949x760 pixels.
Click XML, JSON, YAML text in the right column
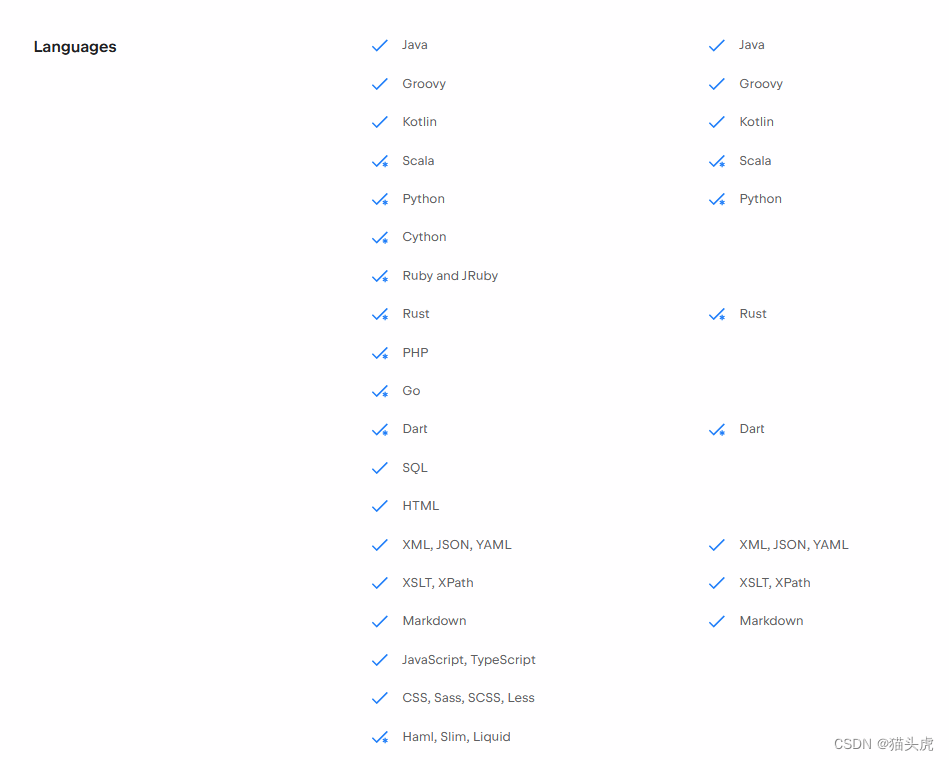[x=794, y=545]
